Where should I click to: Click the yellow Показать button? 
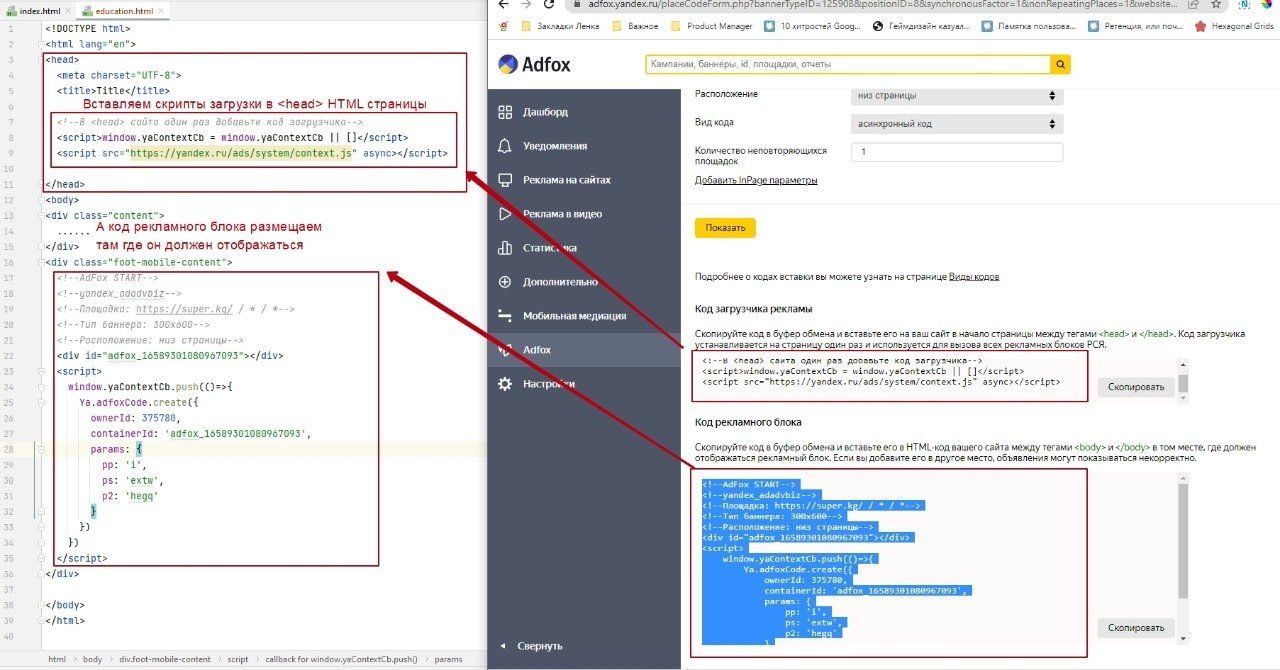(x=725, y=228)
